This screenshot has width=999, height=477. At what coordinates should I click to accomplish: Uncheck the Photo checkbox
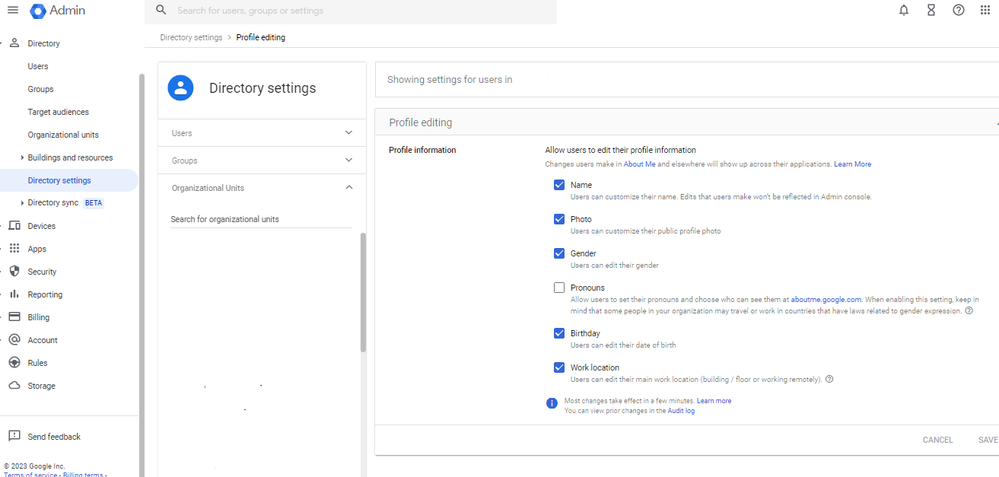click(x=559, y=219)
